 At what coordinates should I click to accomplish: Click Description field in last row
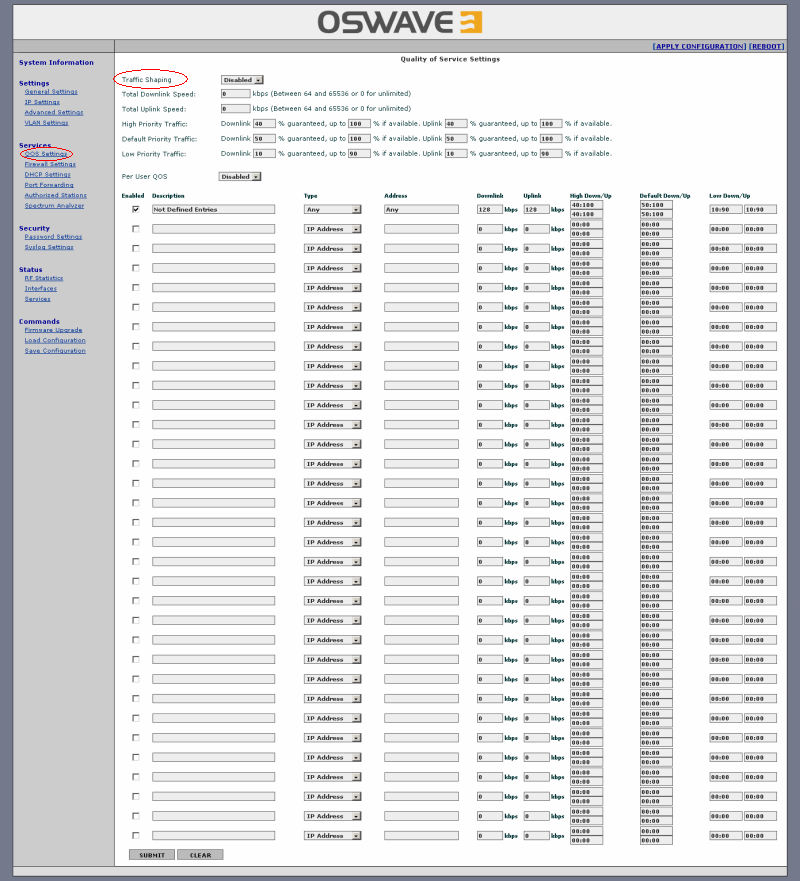213,835
